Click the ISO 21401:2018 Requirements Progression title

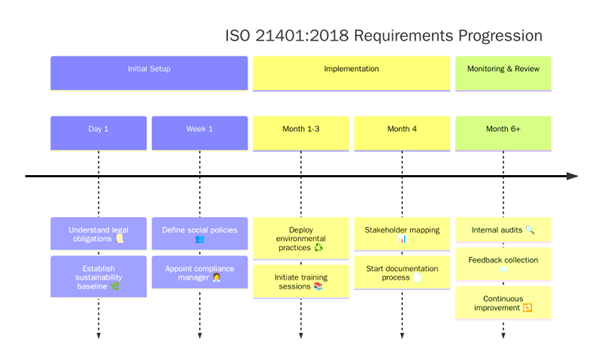(384, 36)
